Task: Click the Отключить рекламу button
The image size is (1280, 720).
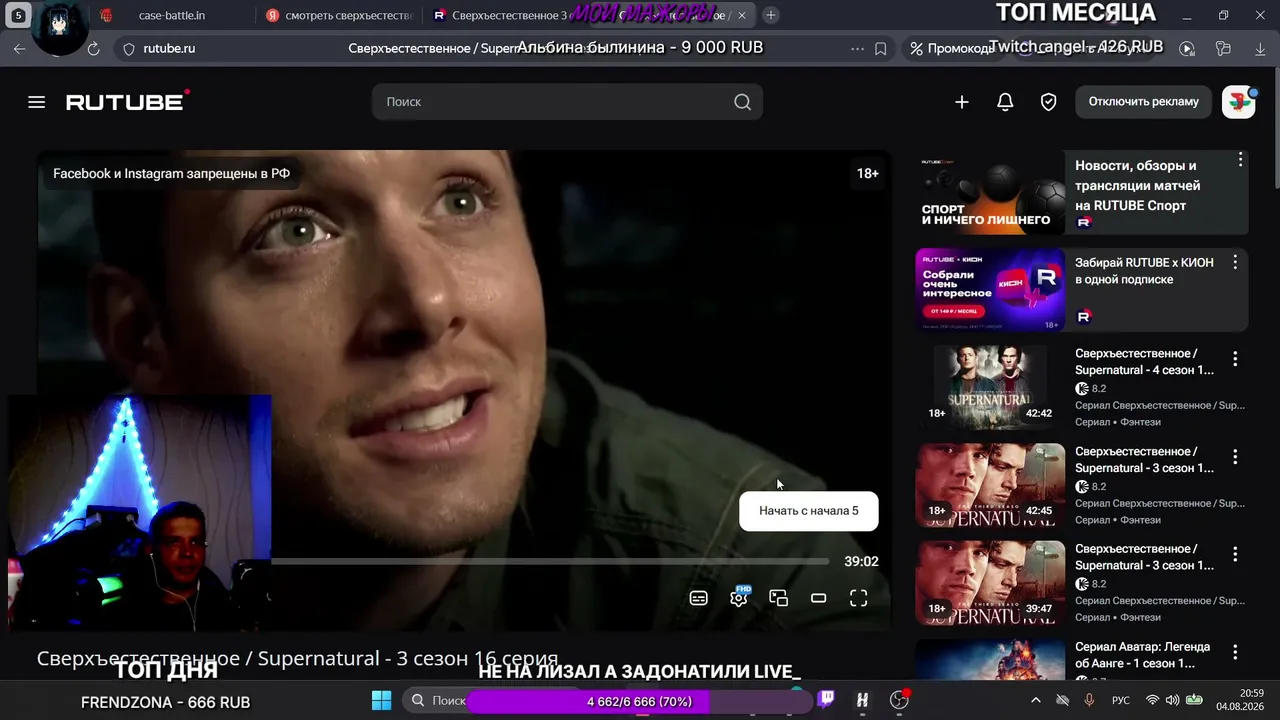Action: (x=1144, y=102)
